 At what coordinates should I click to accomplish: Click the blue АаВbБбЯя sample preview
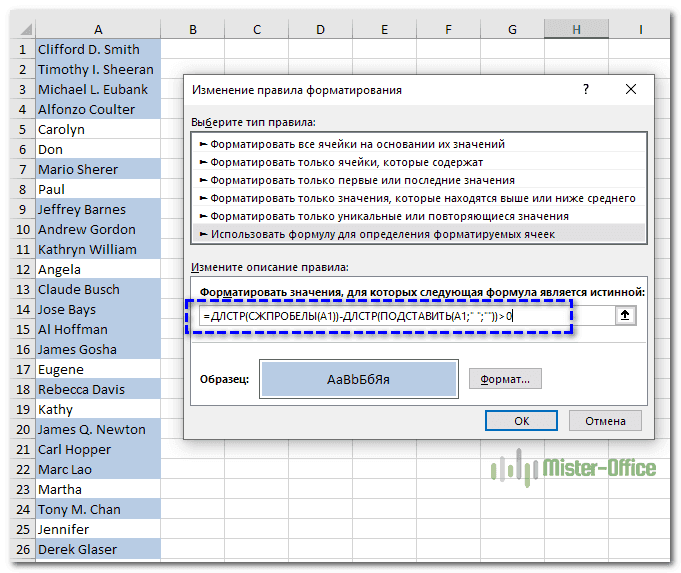358,379
